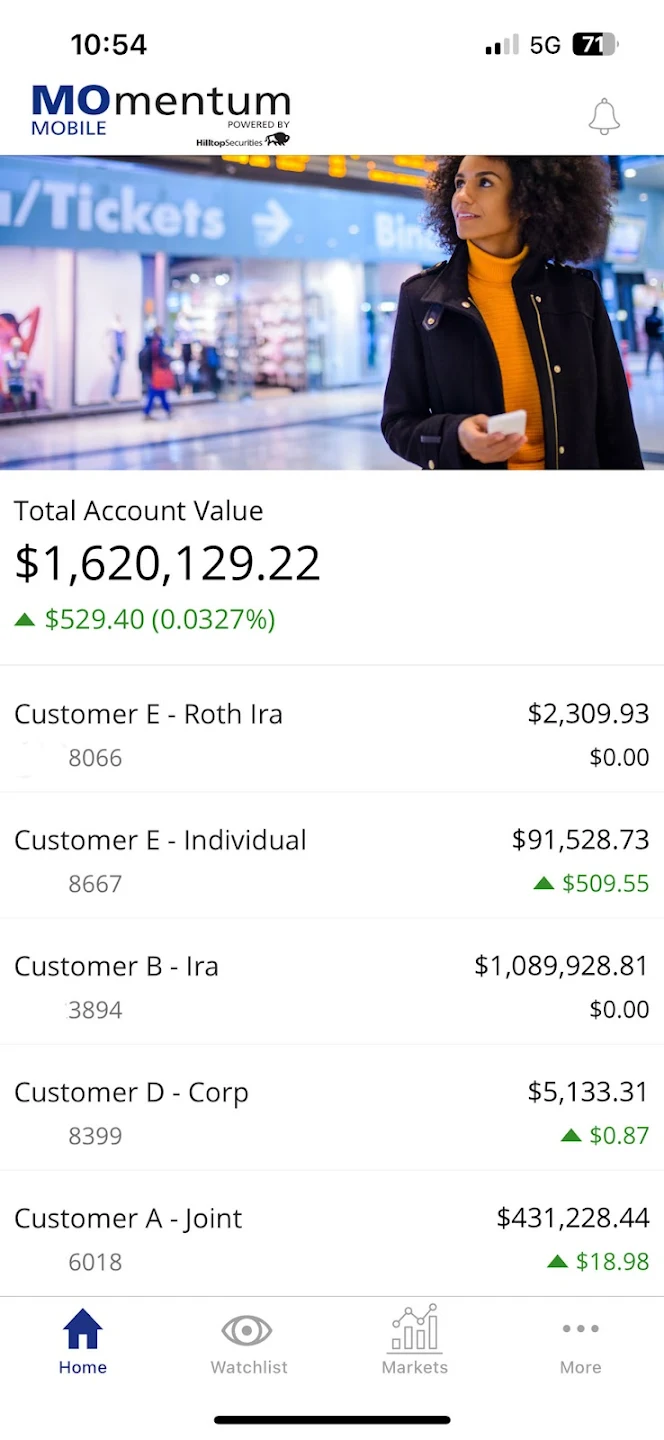Switch to the Markets tab
The width and height of the screenshot is (664, 1440).
[414, 1345]
